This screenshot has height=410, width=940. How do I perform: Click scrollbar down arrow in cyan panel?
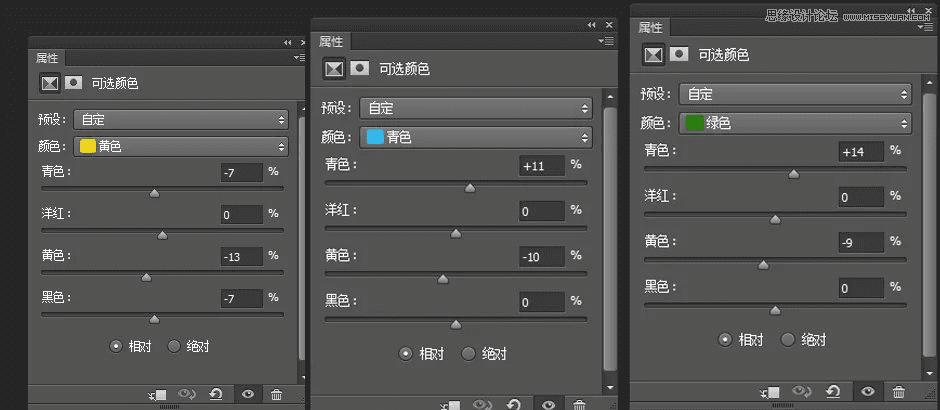(x=610, y=387)
